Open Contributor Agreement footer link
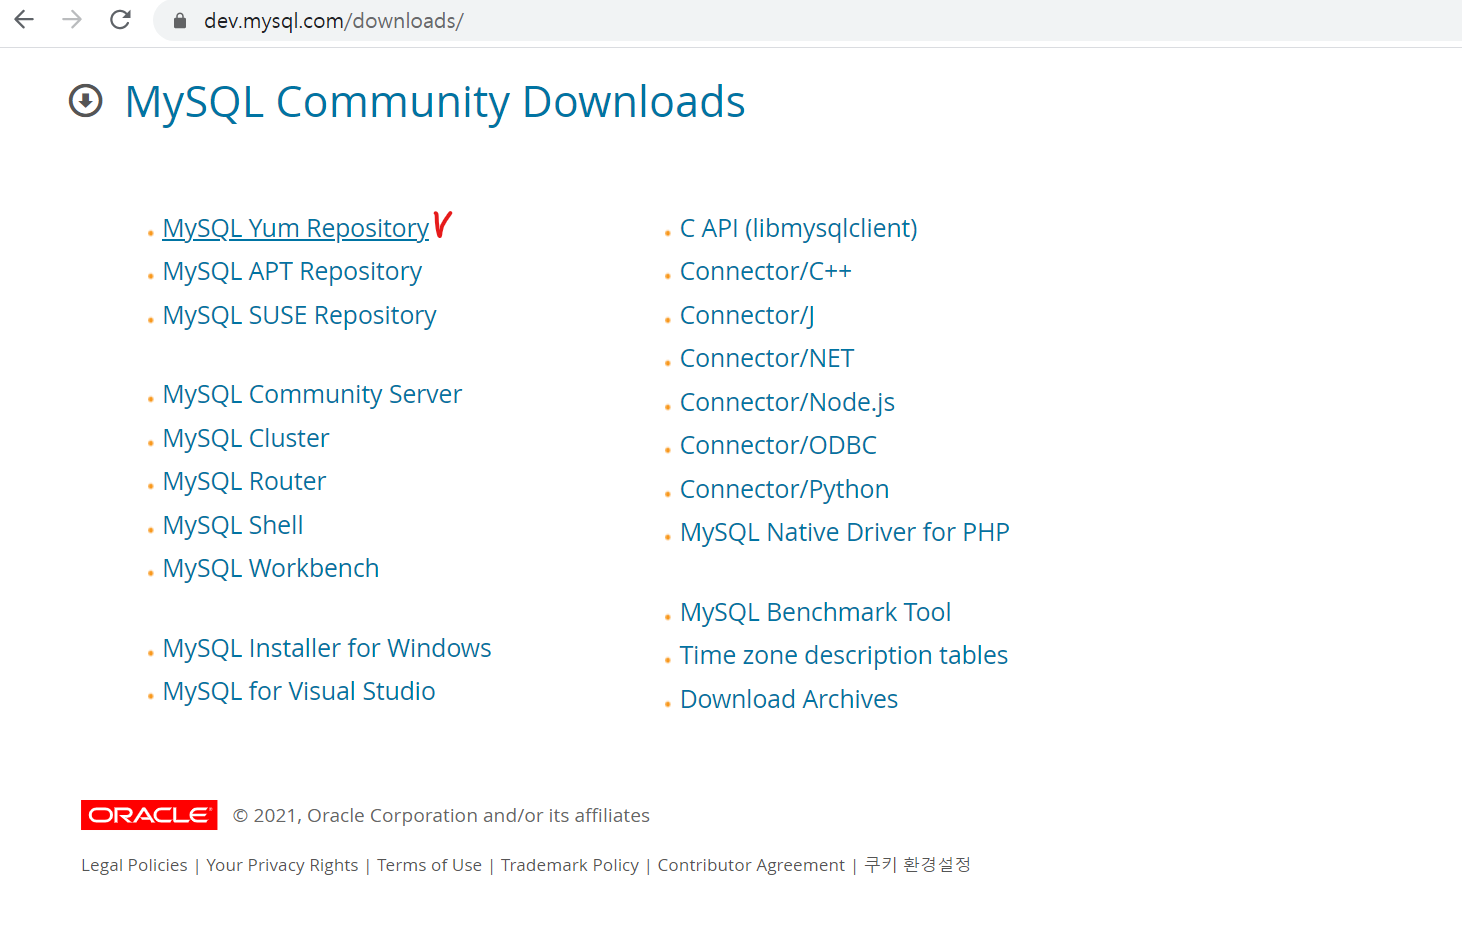1462x942 pixels. point(751,865)
